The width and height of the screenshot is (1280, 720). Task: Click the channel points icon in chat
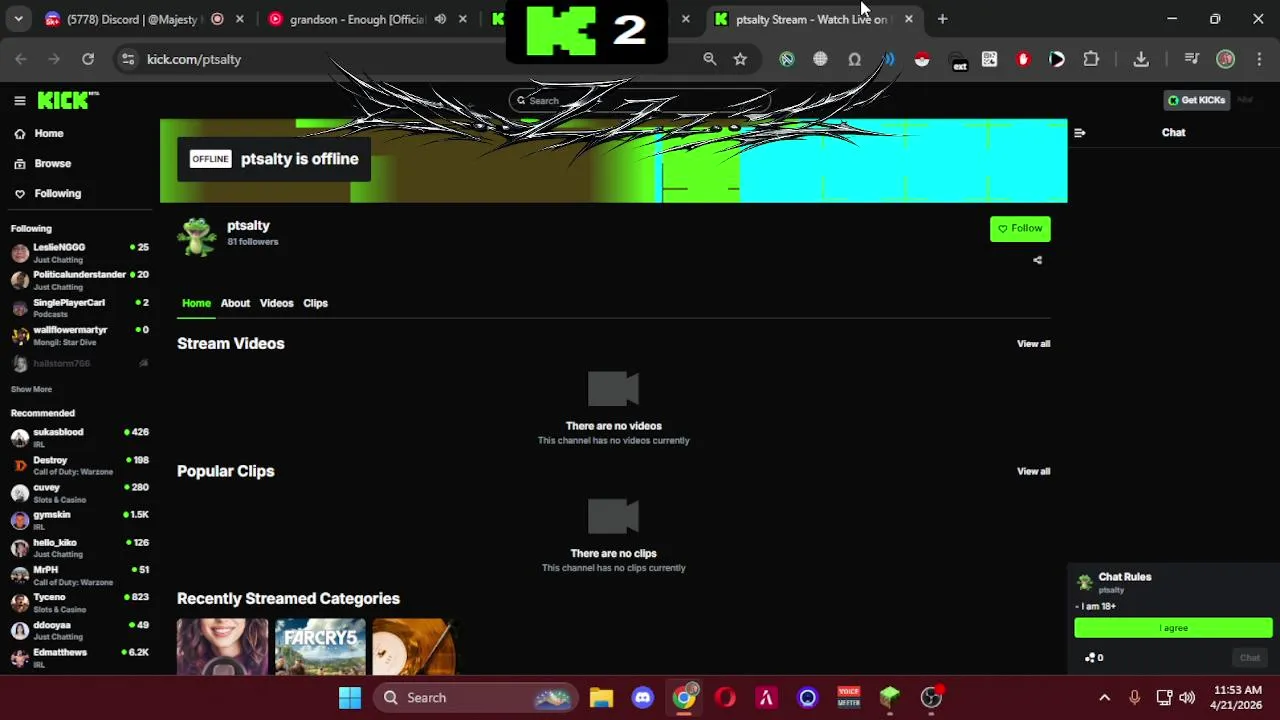point(1090,658)
